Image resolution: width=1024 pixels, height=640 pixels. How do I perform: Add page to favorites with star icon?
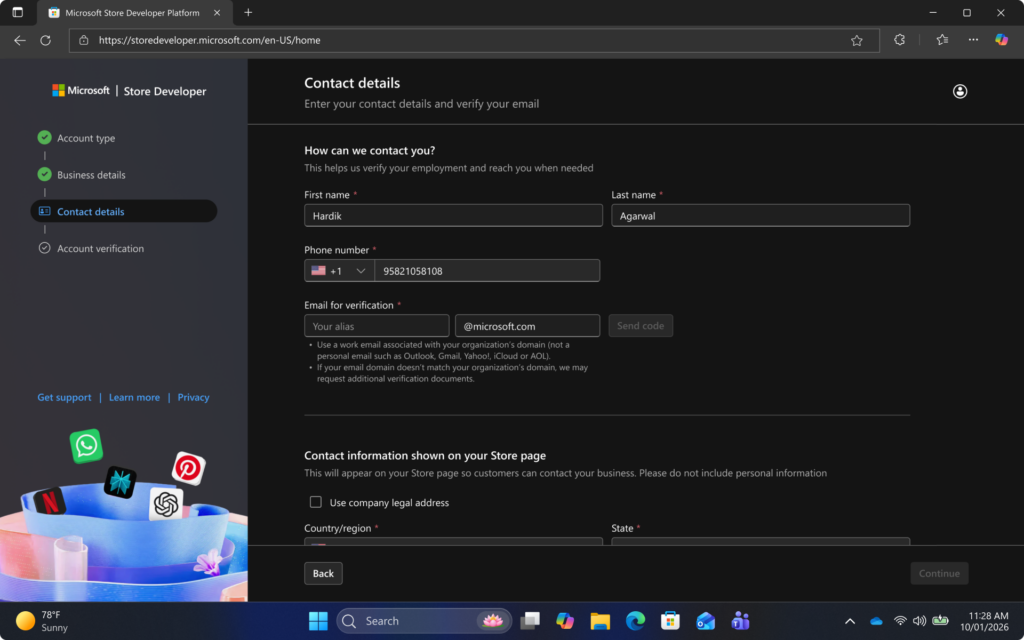click(857, 40)
